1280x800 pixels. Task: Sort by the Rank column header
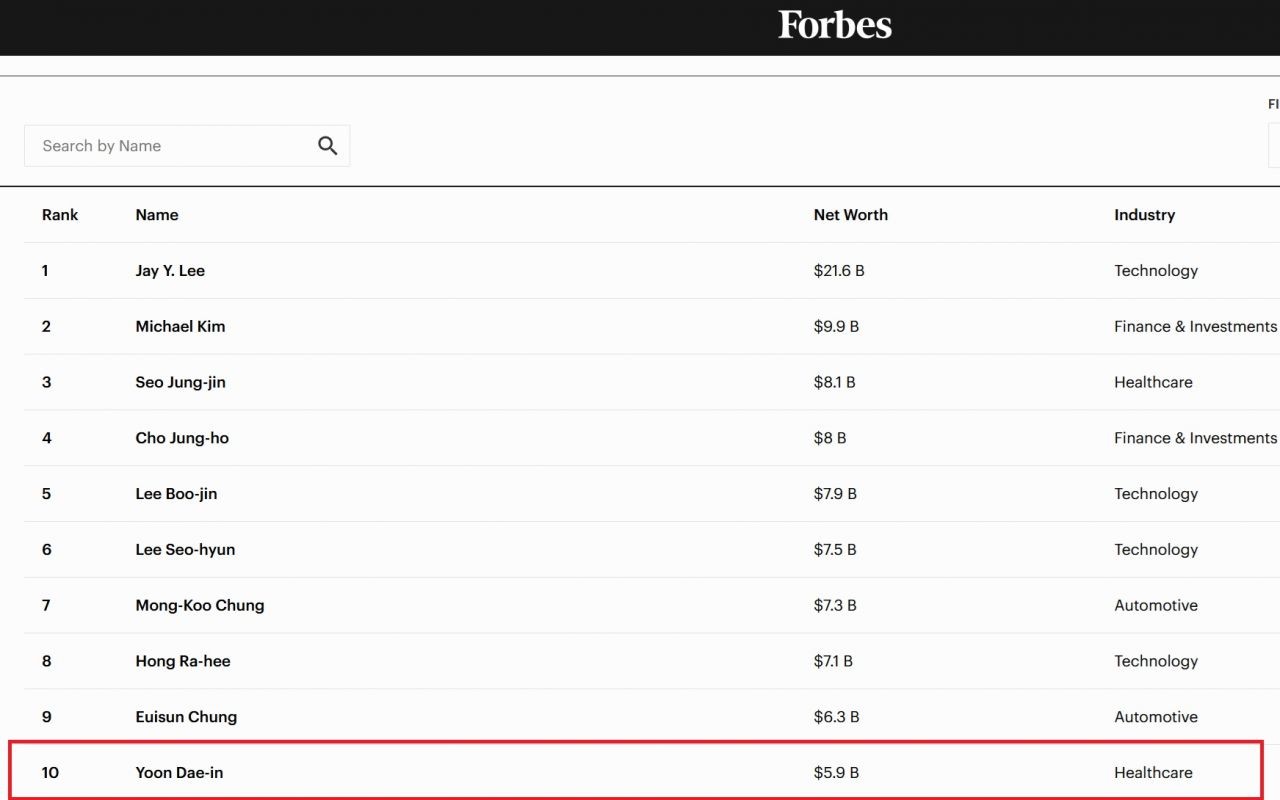tap(60, 215)
